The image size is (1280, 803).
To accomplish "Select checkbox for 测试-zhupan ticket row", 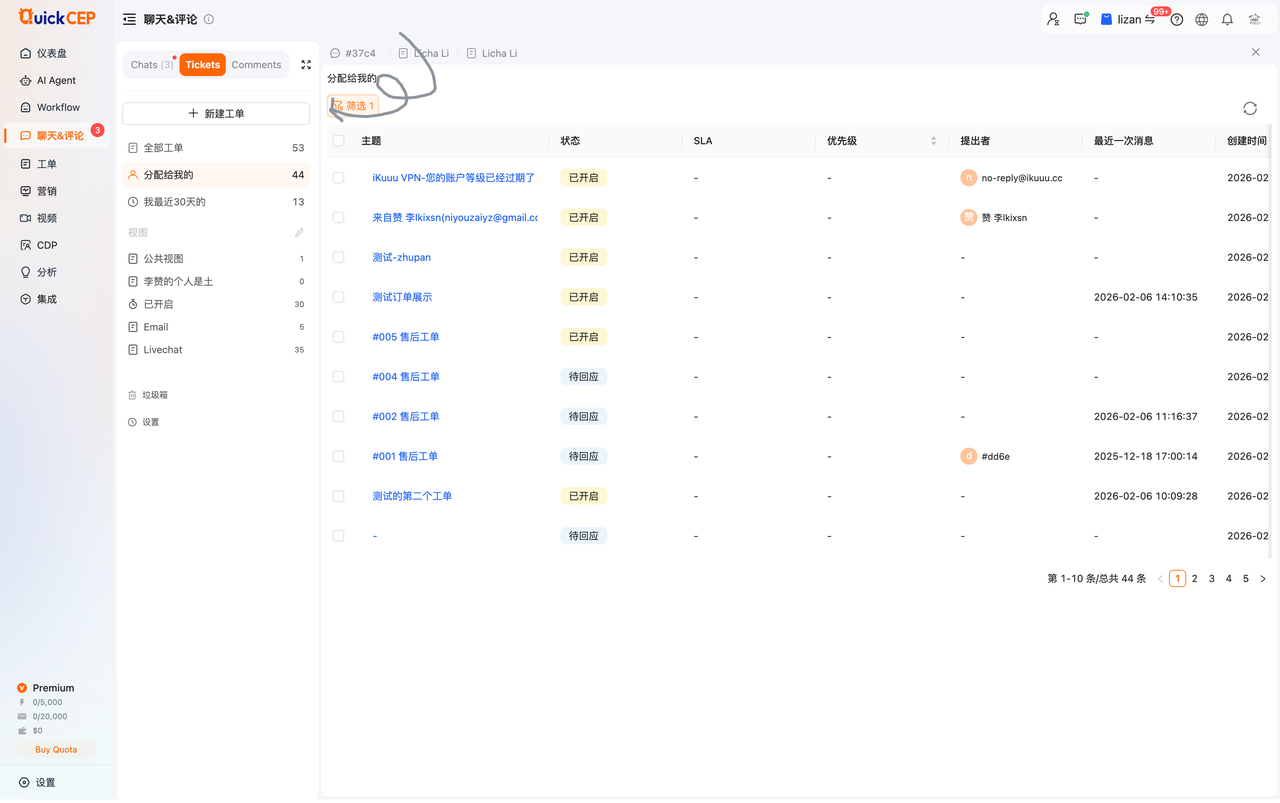I will [338, 257].
